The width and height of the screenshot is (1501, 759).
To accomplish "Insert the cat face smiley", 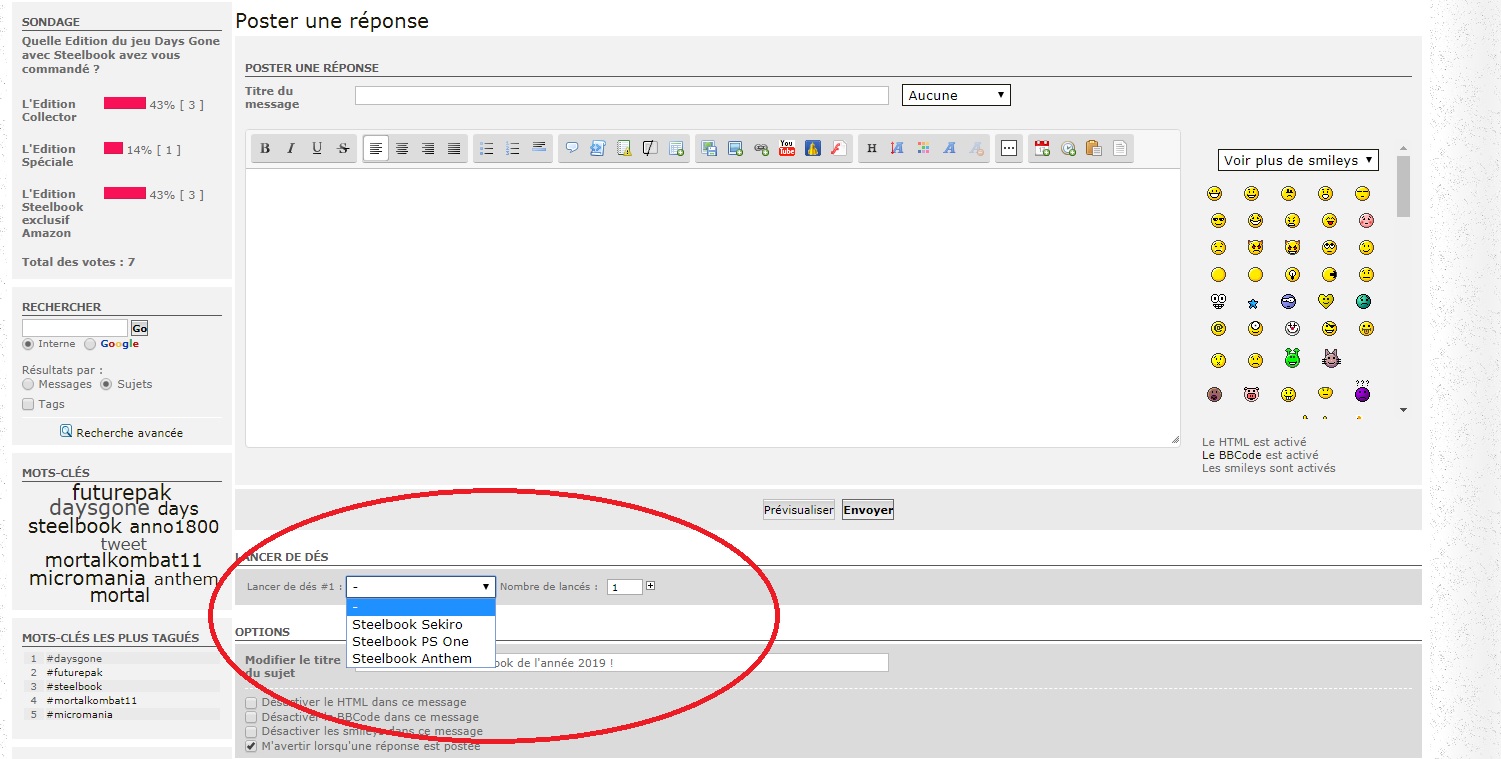I will [1330, 357].
